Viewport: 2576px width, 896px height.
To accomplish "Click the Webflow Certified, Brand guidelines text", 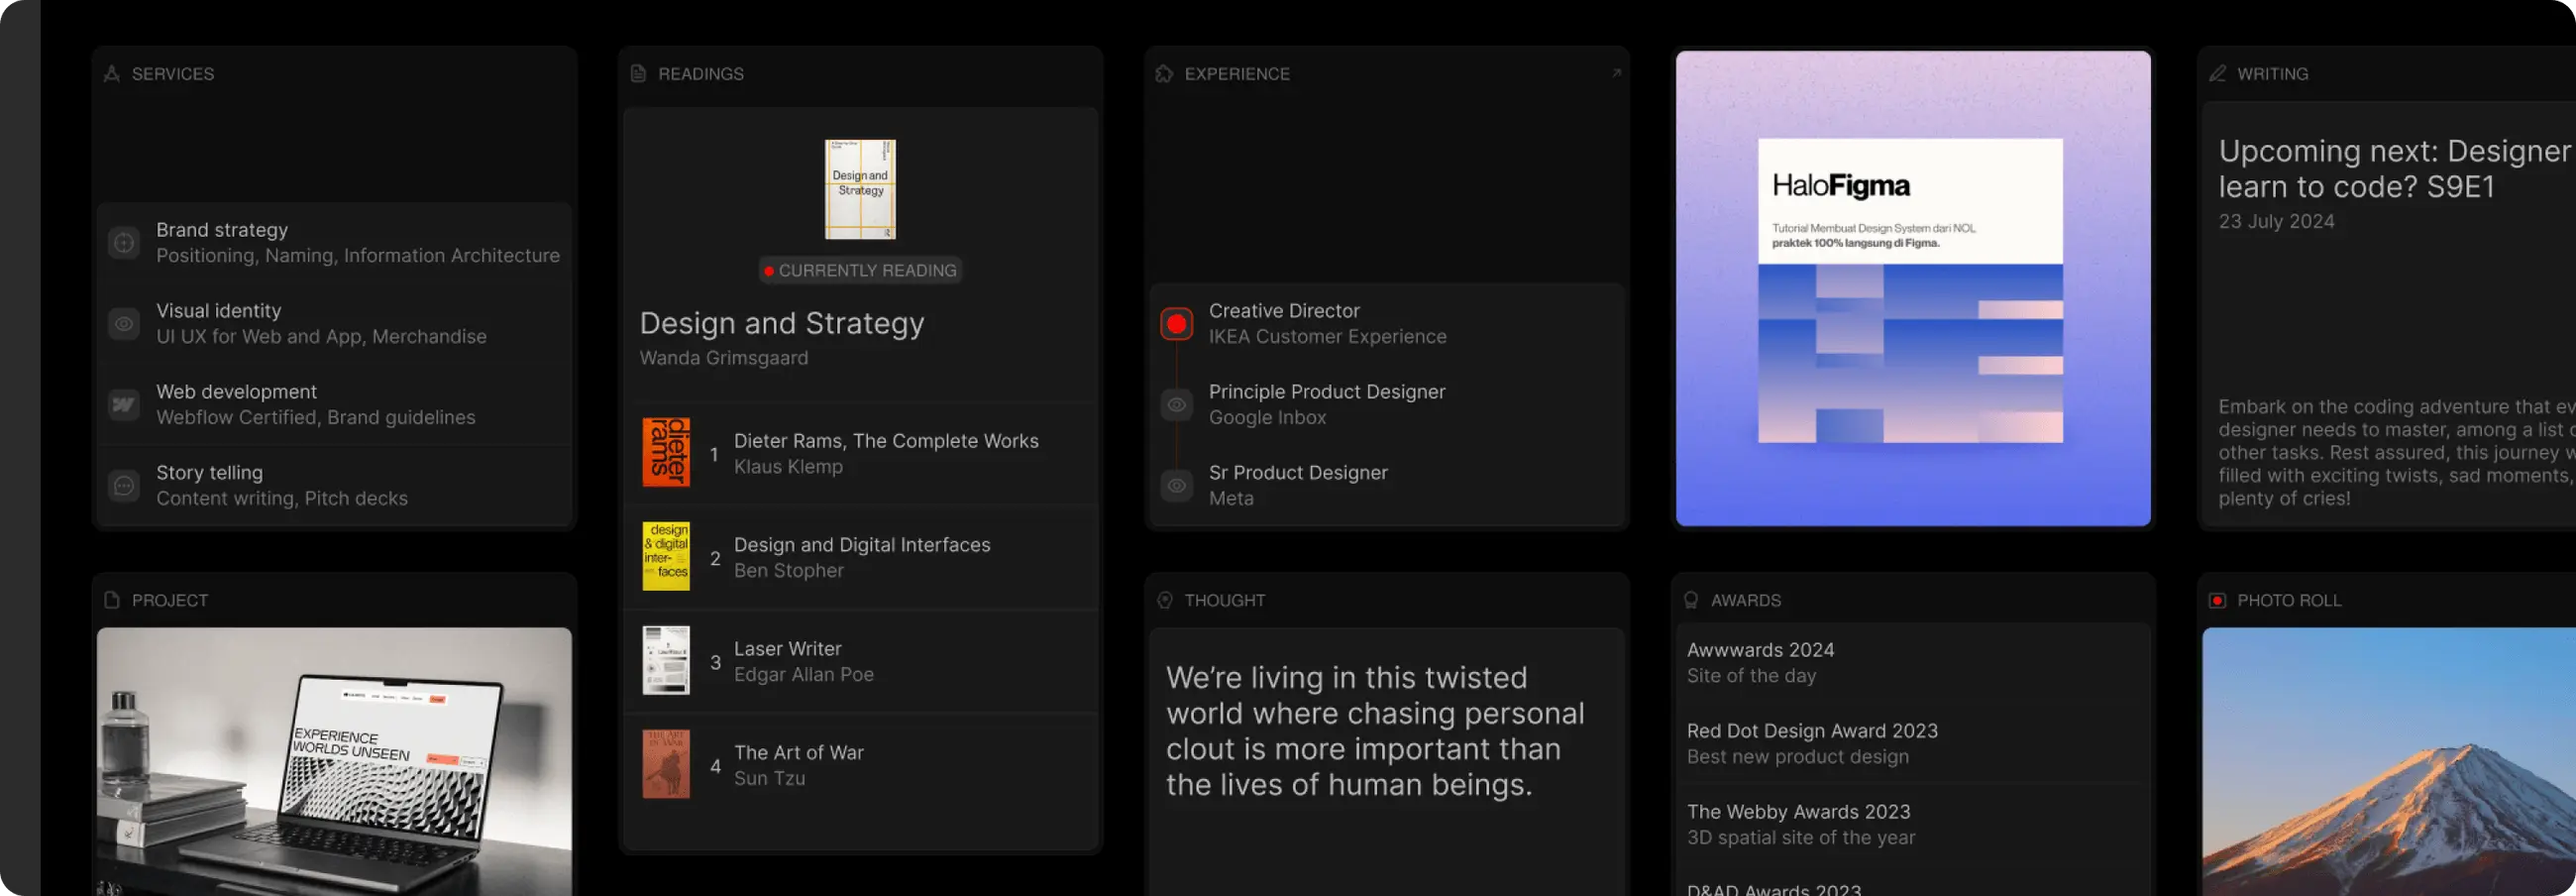I will (316, 418).
